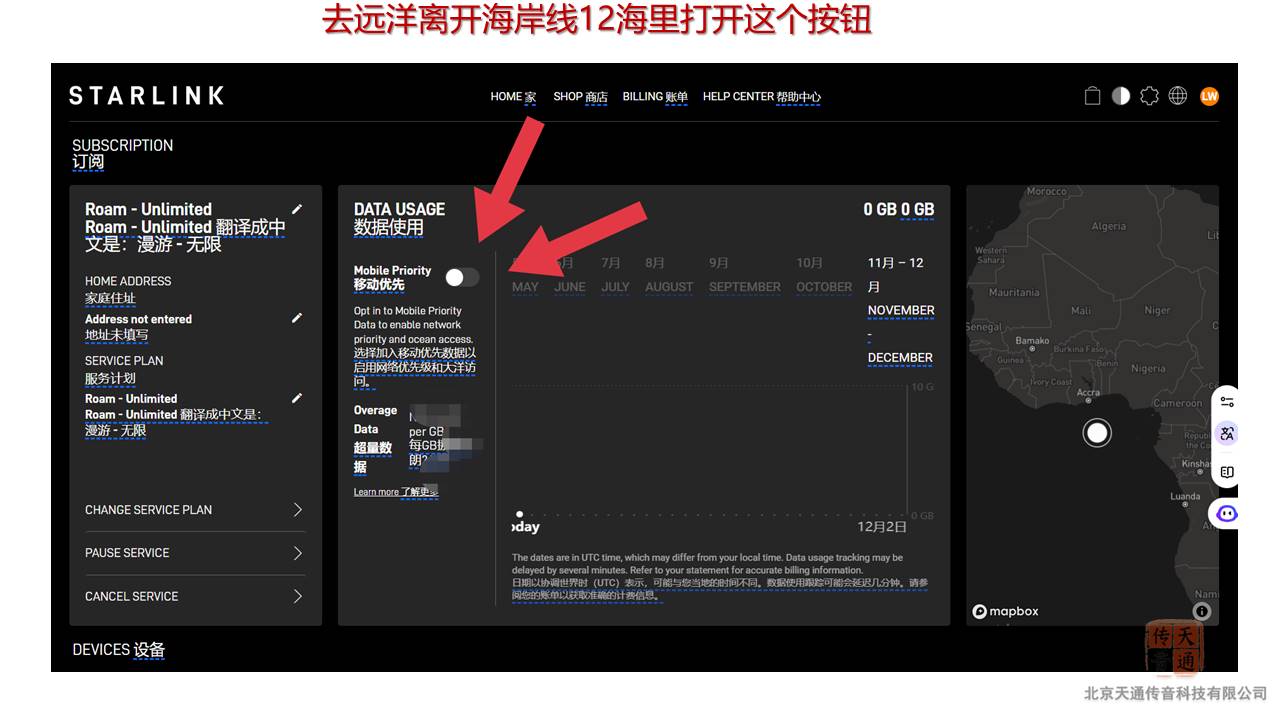Open the translate icon in side floating bar
Image resolution: width=1280 pixels, height=720 pixels.
1227,433
